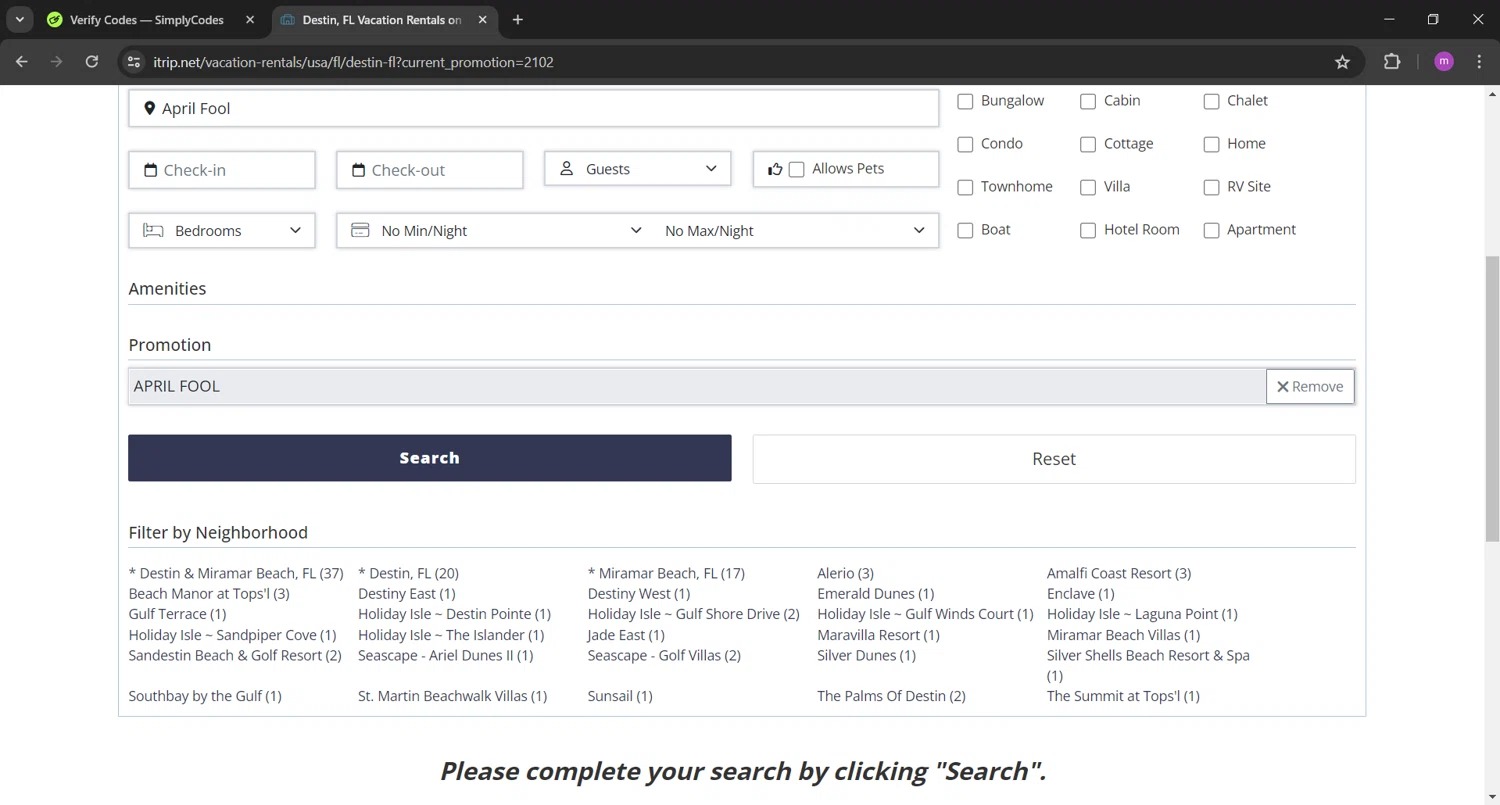Filter by Alerio (3) neighborhood
This screenshot has height=805, width=1500.
pos(845,573)
